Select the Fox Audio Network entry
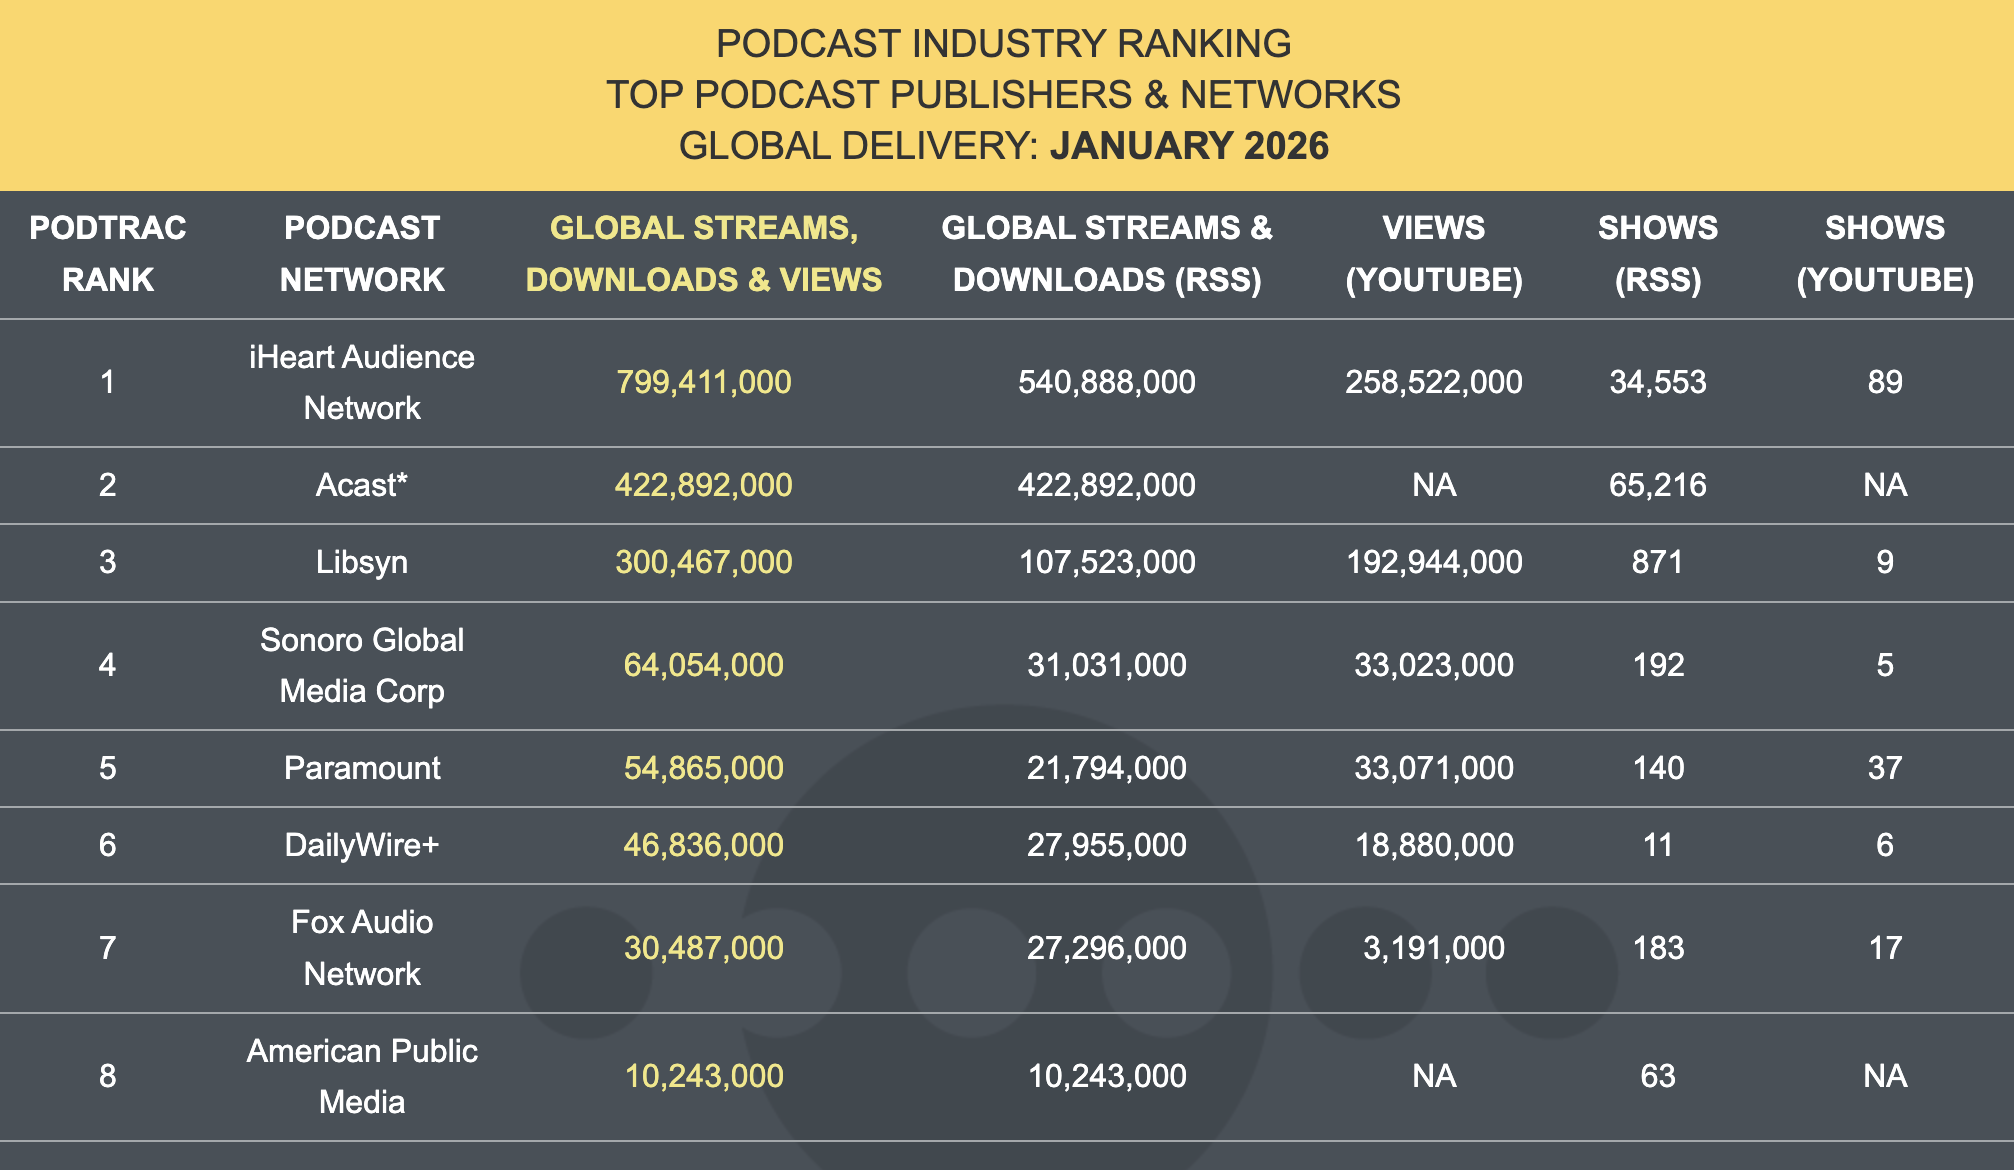 coord(362,947)
